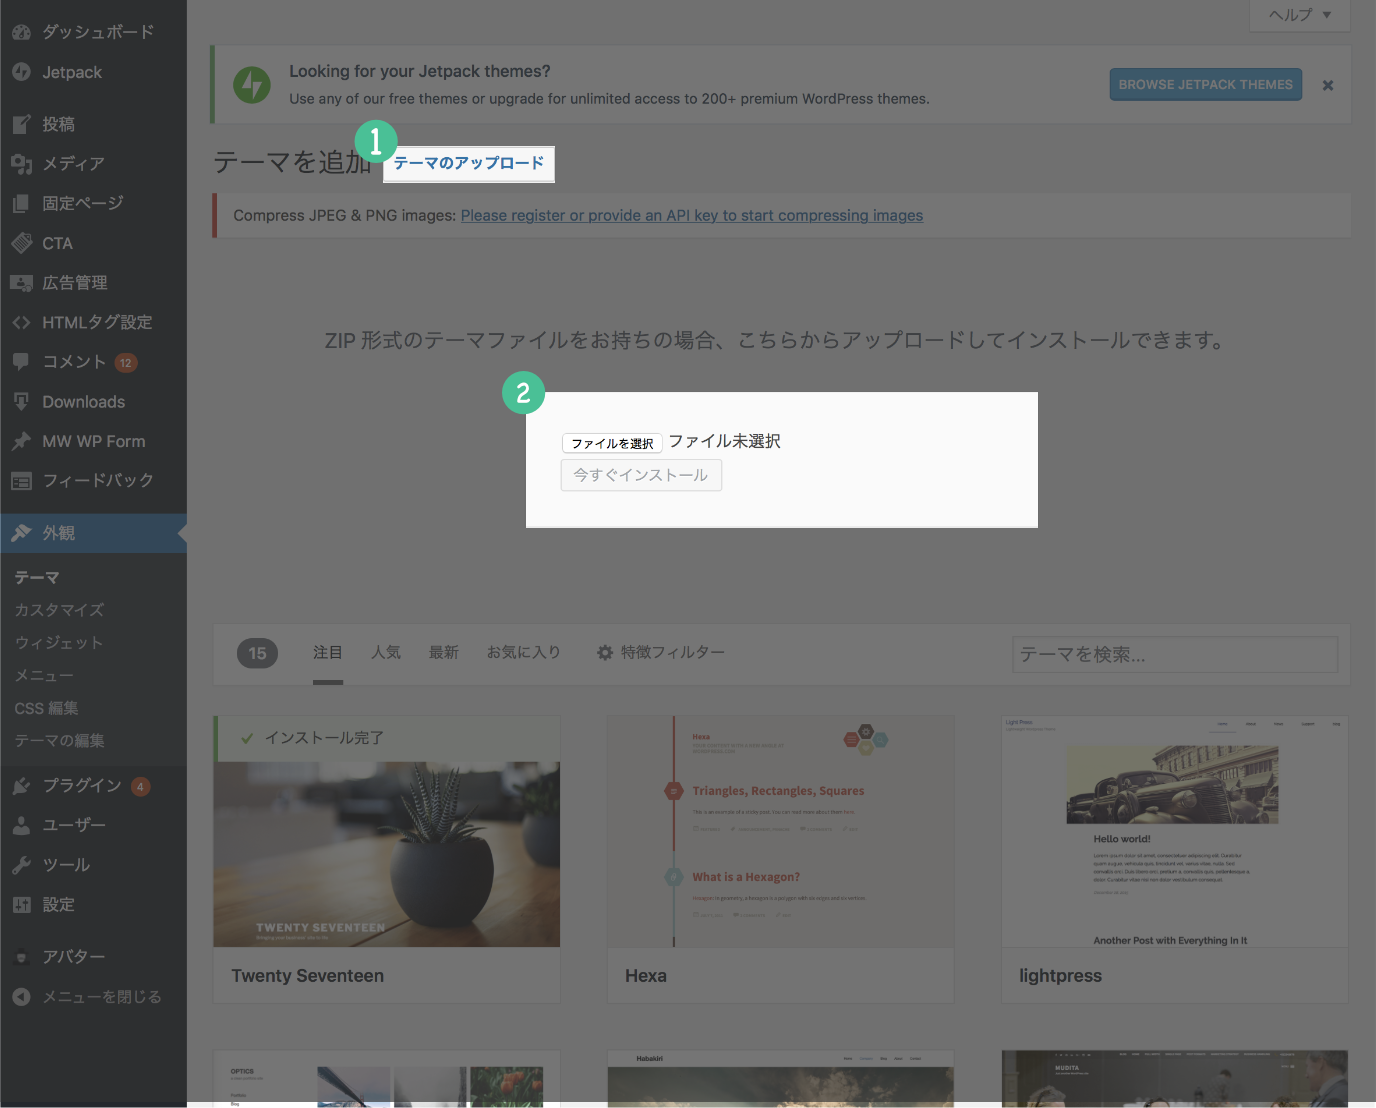Screen dimensions: 1376x1108
Task: Click the feedback form icon beside フィードバック
Action: pos(21,481)
